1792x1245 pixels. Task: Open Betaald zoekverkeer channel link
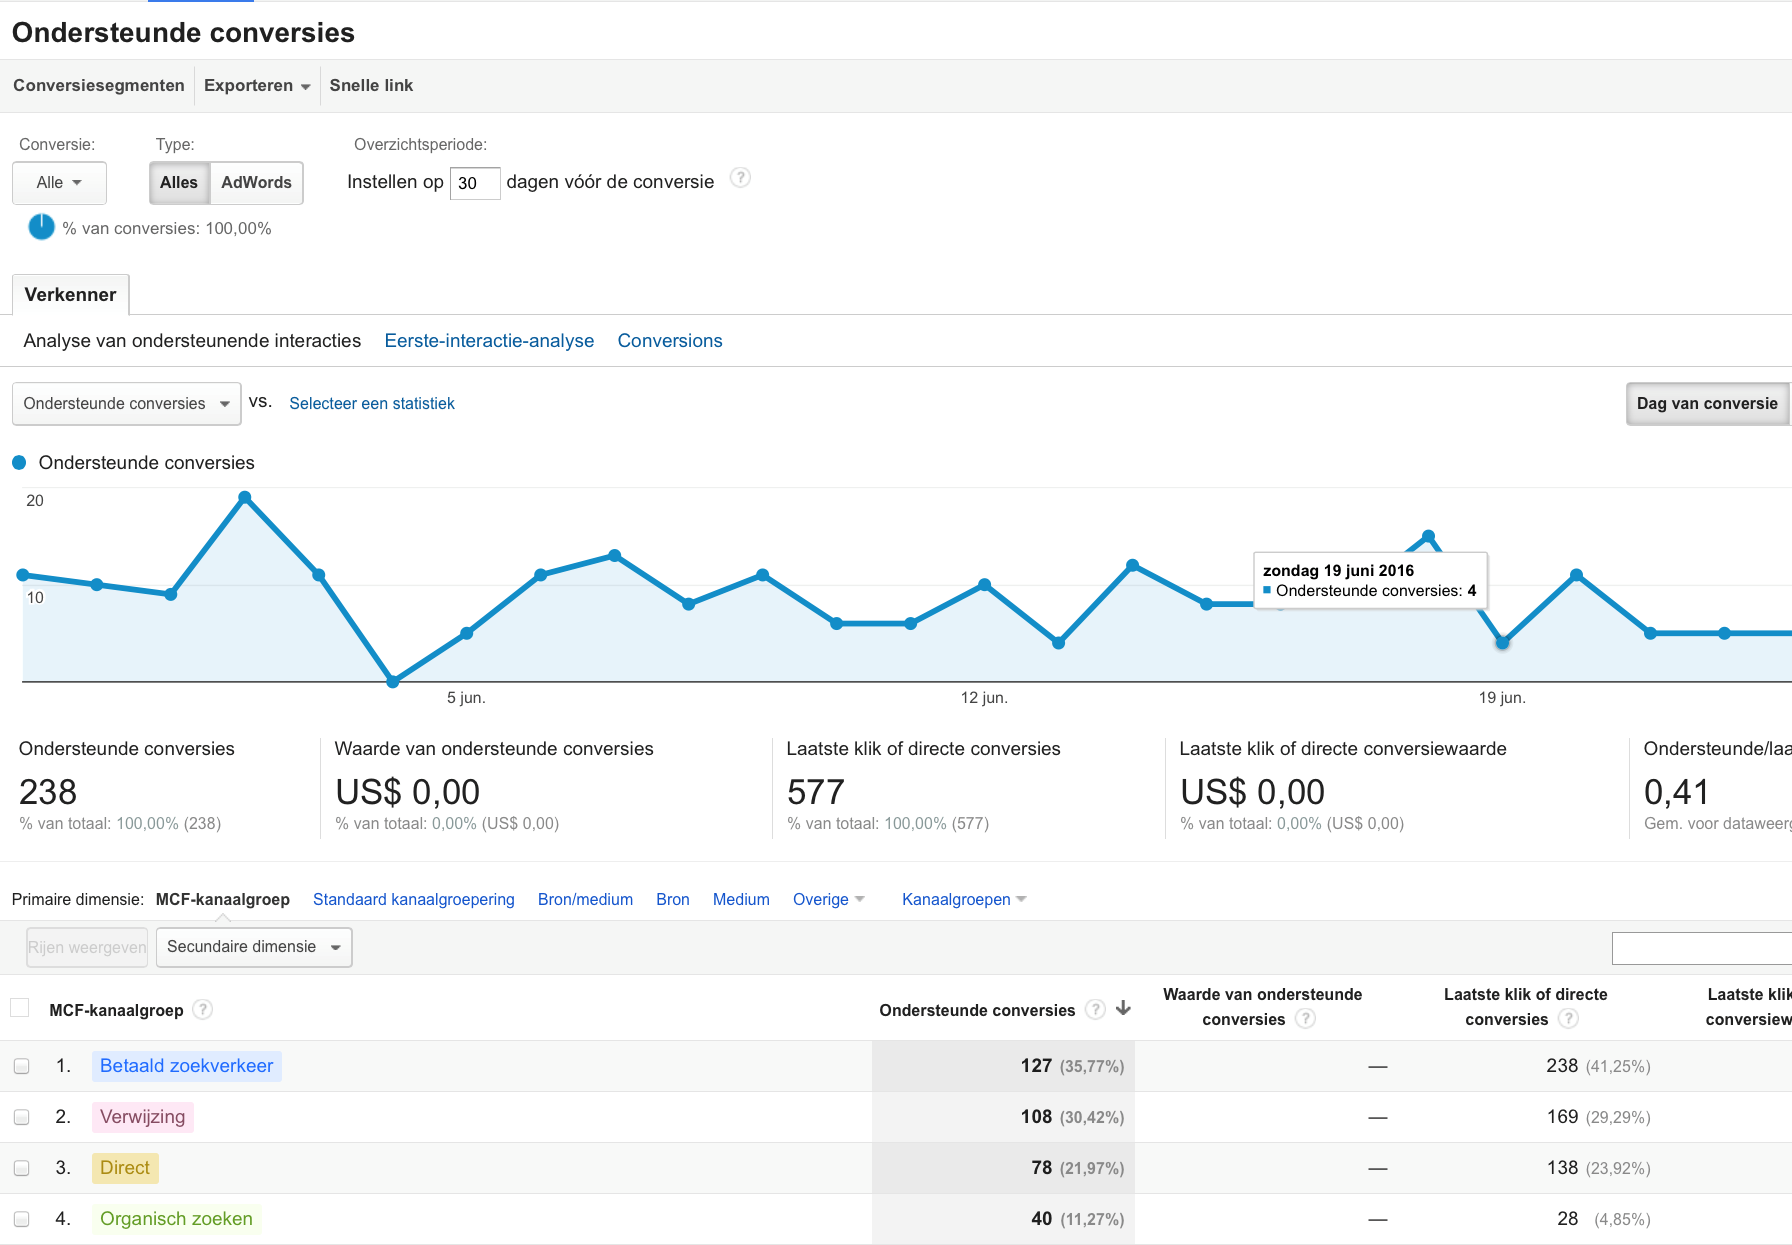point(186,1066)
